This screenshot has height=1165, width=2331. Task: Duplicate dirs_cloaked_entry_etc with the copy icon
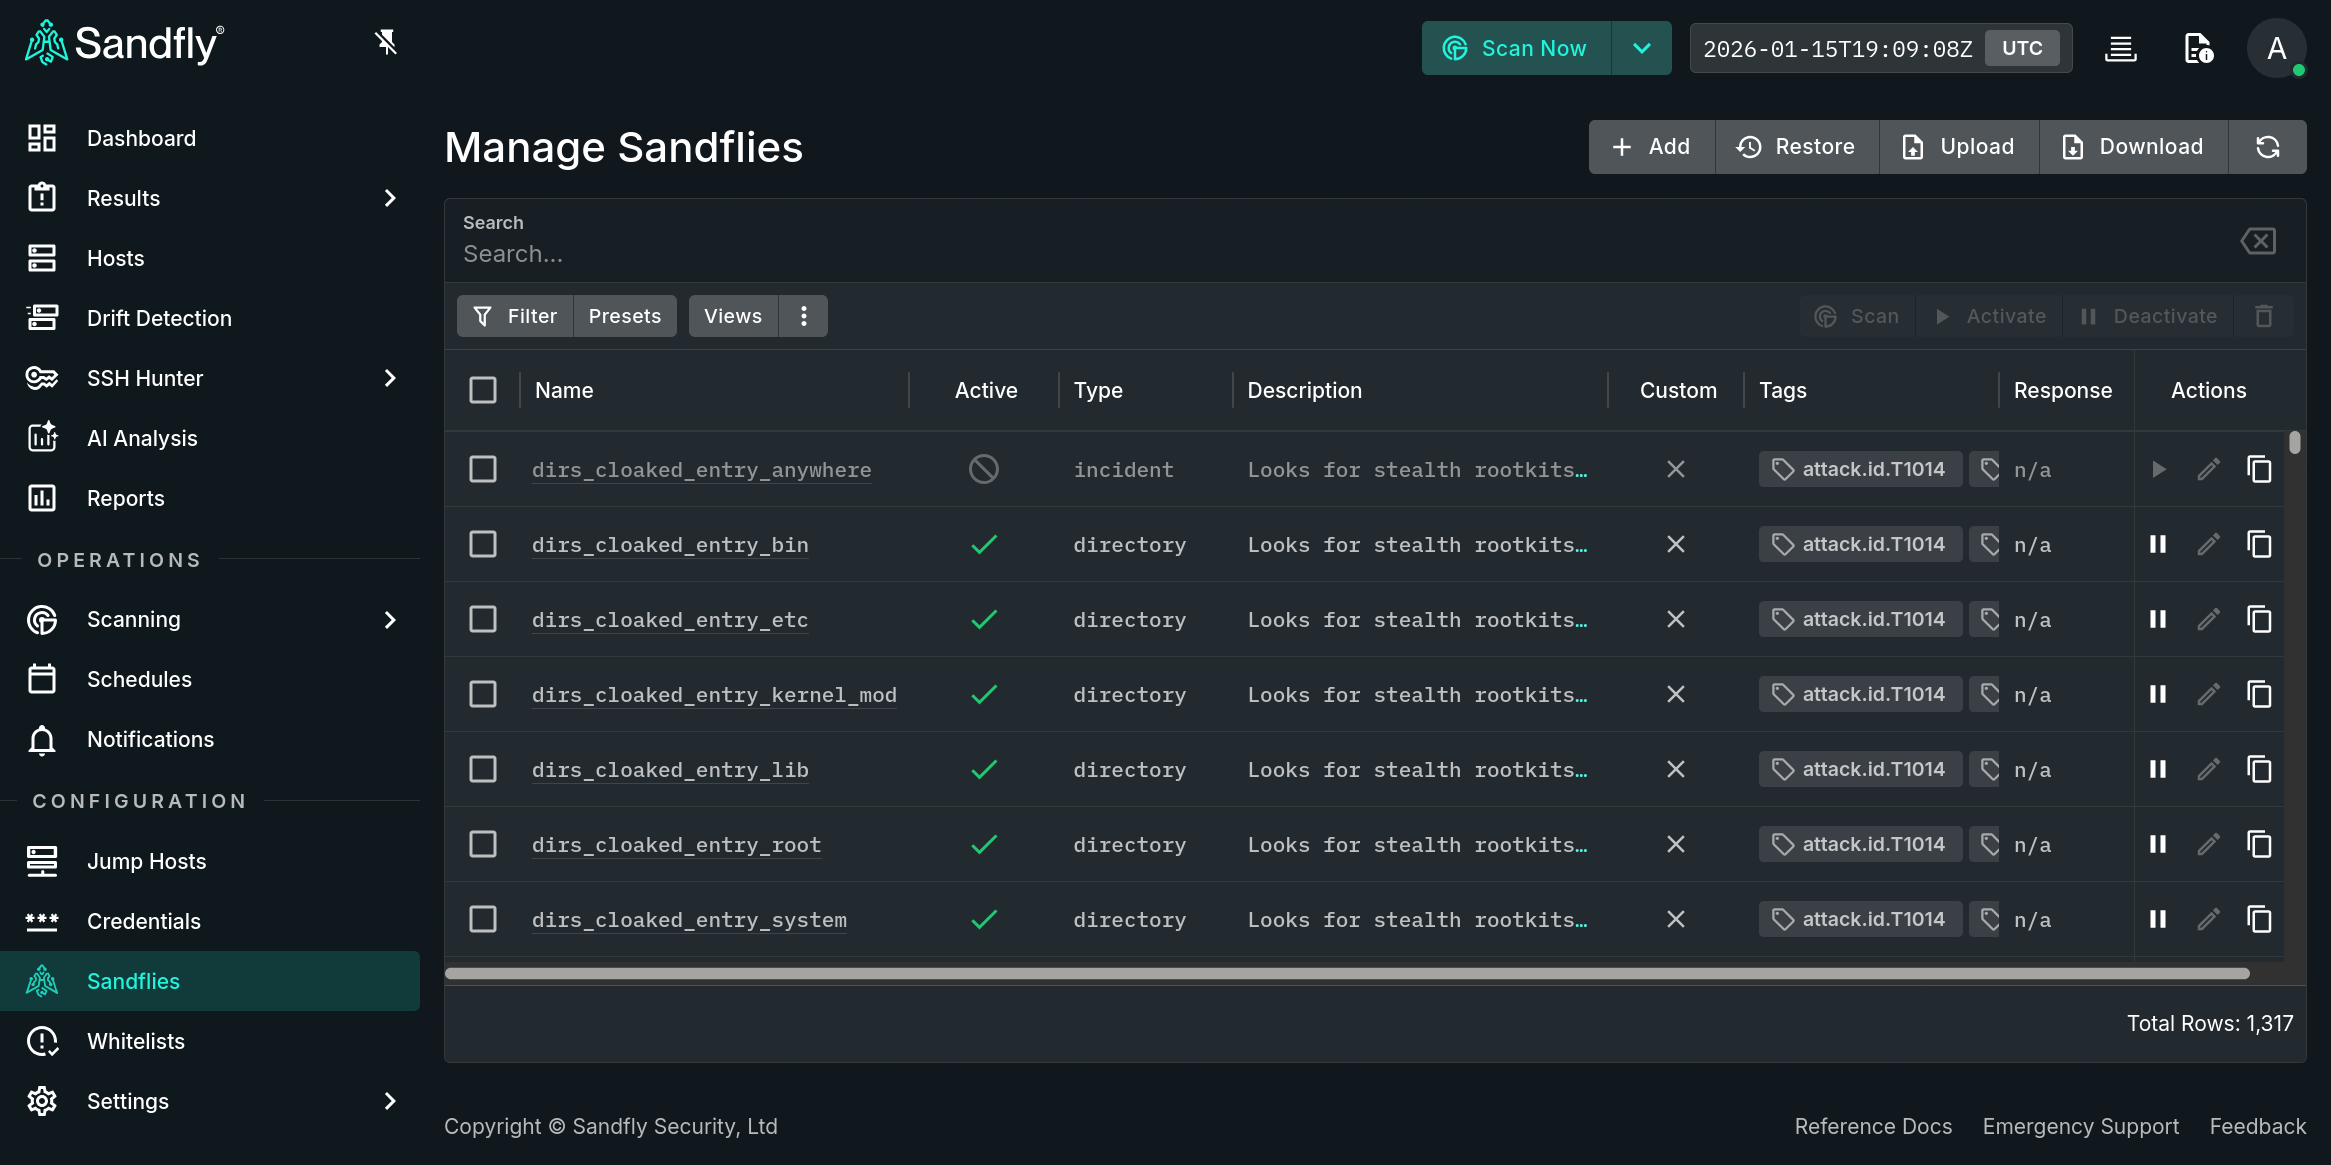click(2260, 619)
